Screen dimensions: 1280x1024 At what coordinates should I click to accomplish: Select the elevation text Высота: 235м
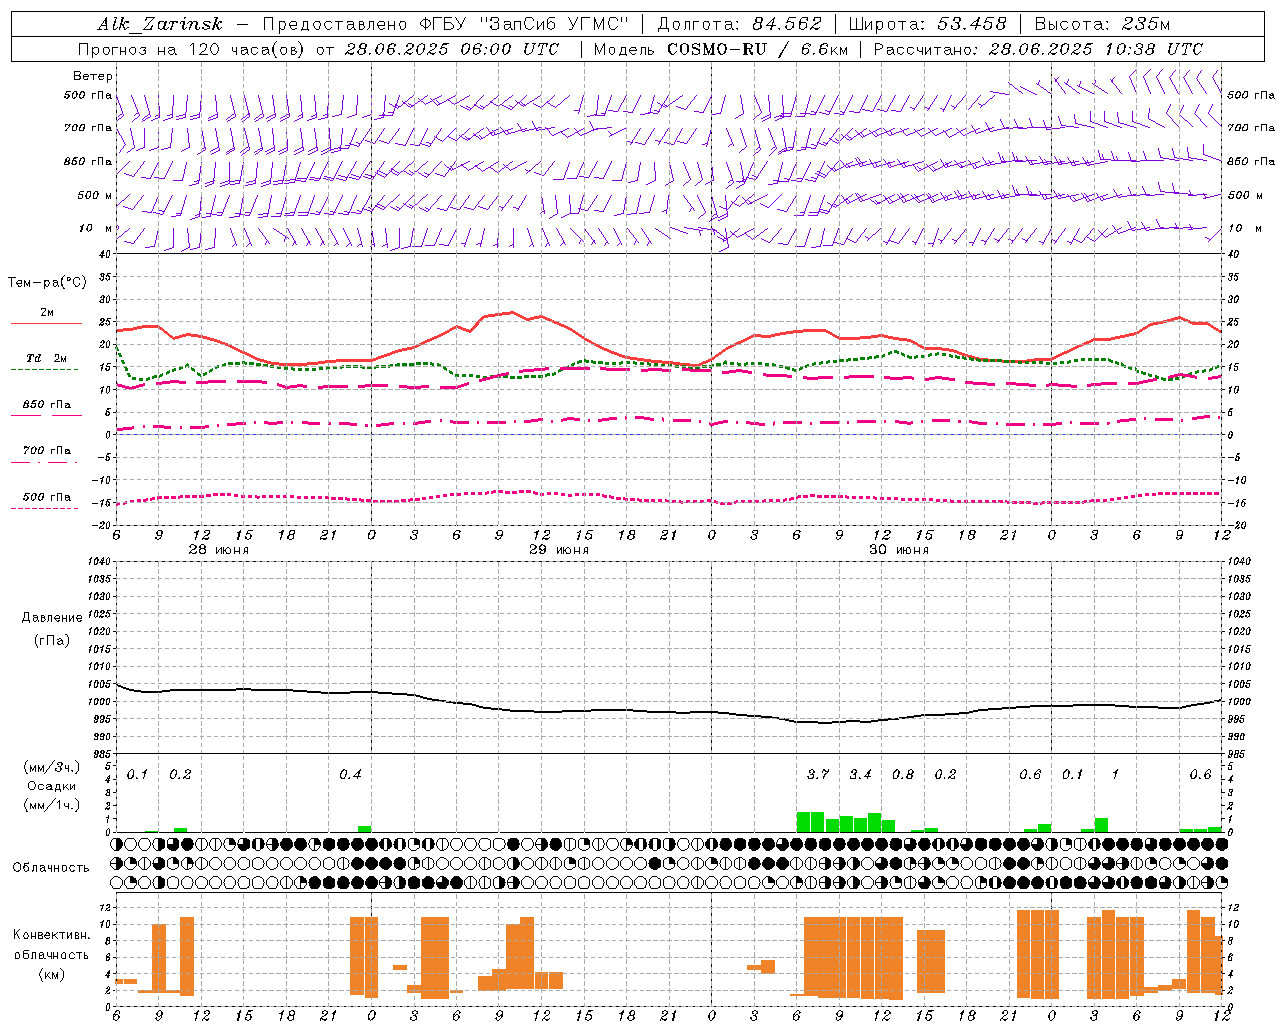[1102, 24]
